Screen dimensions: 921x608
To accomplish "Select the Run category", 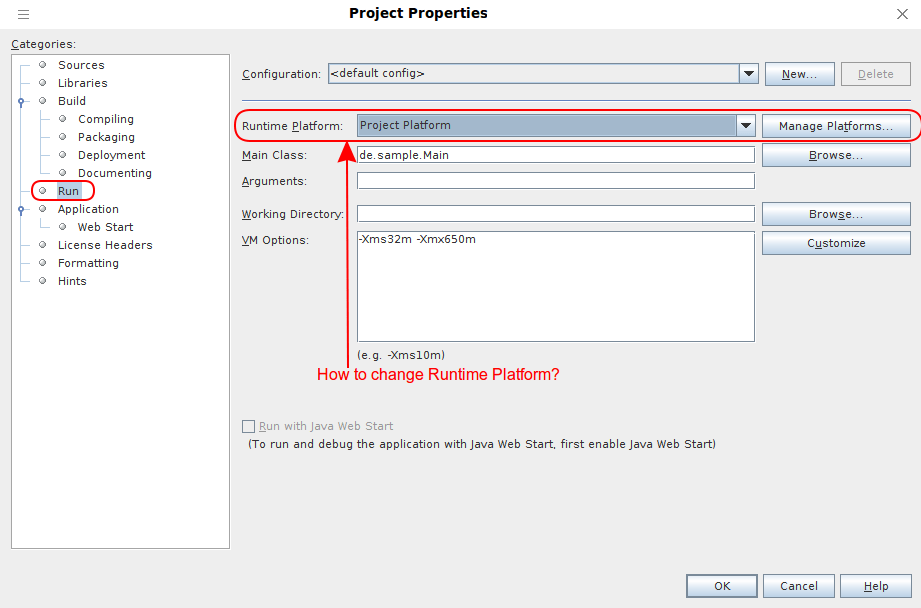I will point(70,191).
